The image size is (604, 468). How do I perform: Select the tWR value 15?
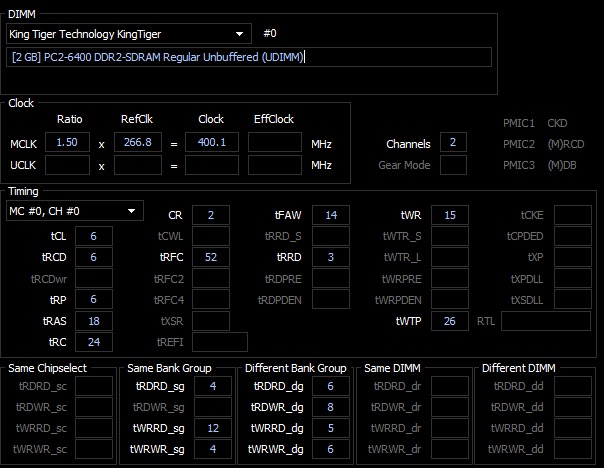(x=450, y=215)
